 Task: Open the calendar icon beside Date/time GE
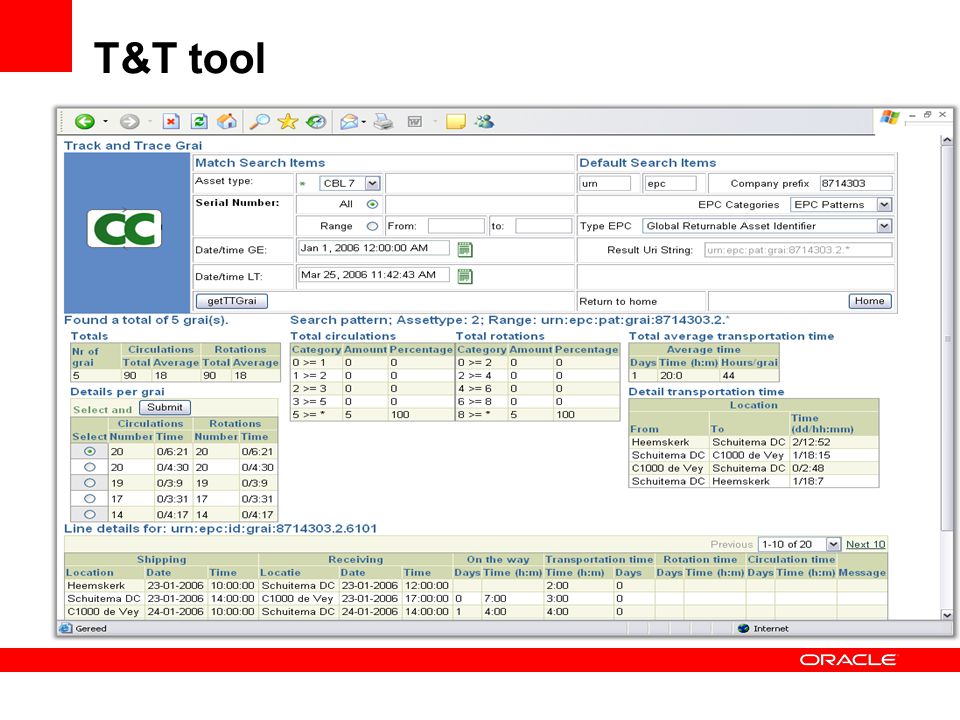pos(465,249)
